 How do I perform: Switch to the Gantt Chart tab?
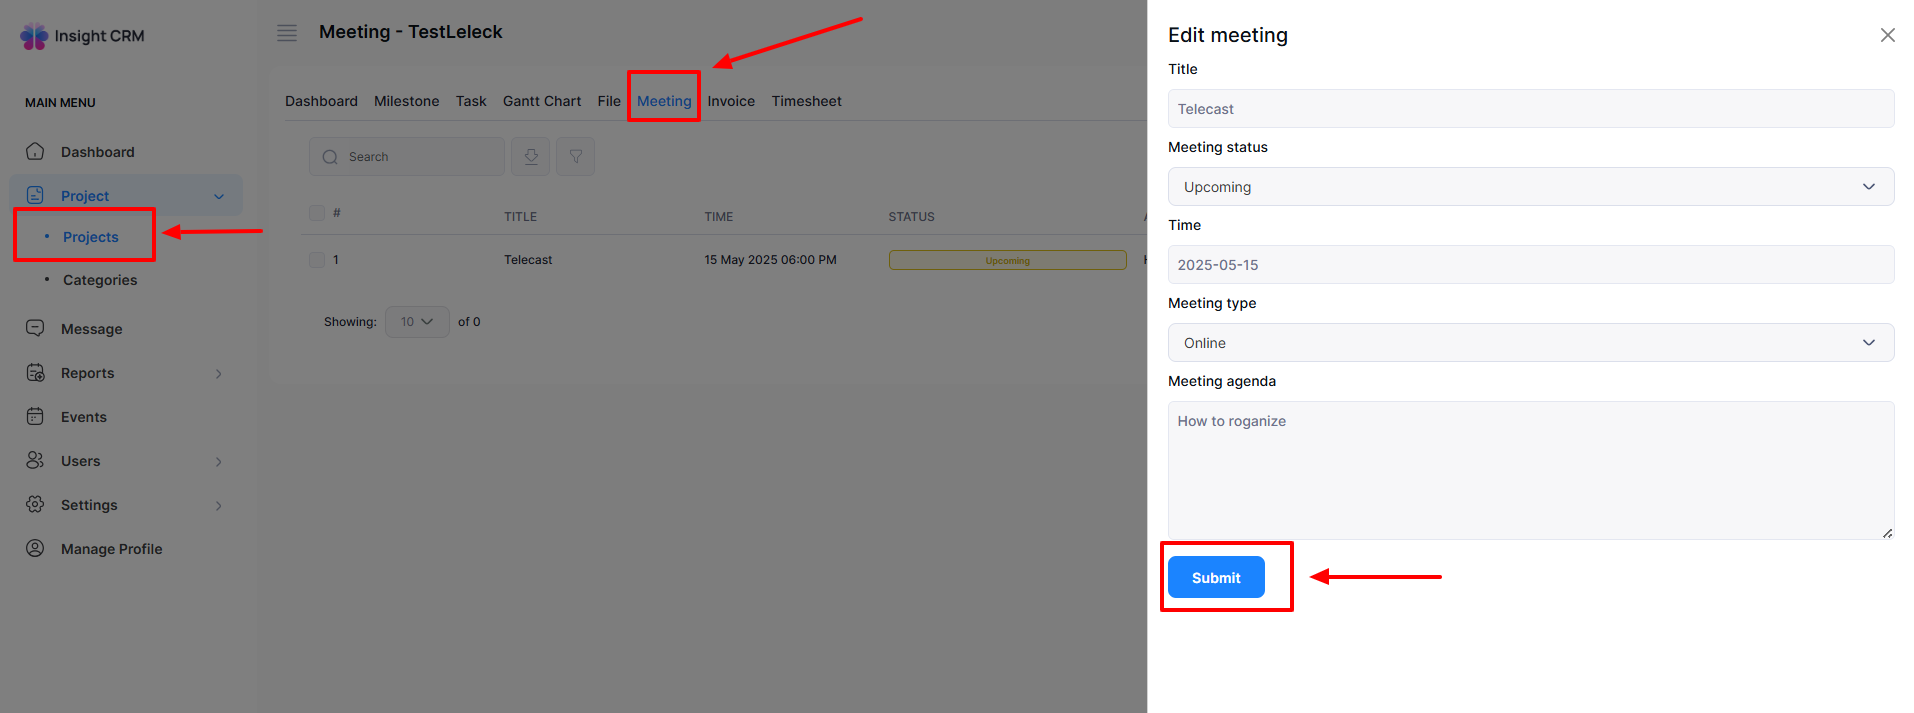[541, 101]
